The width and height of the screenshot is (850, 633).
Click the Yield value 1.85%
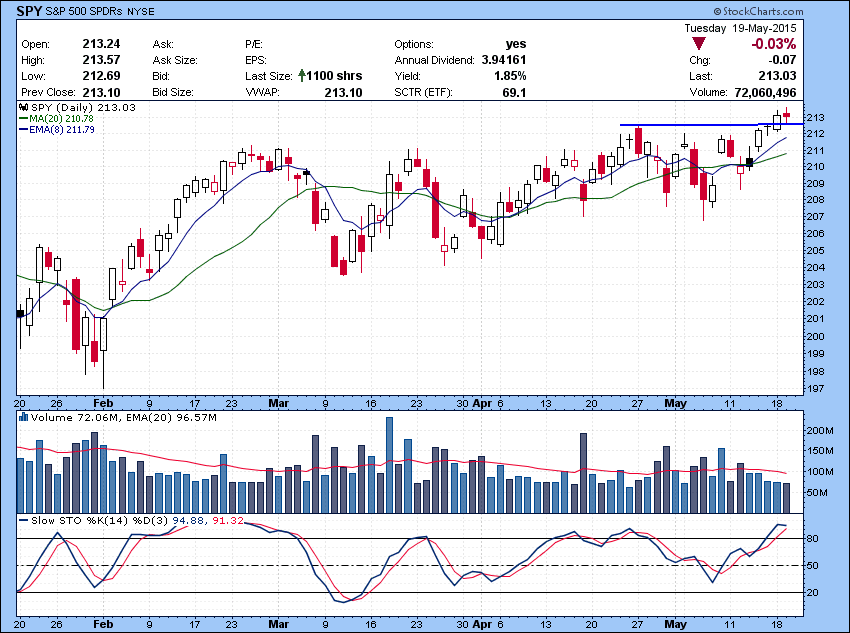point(510,75)
